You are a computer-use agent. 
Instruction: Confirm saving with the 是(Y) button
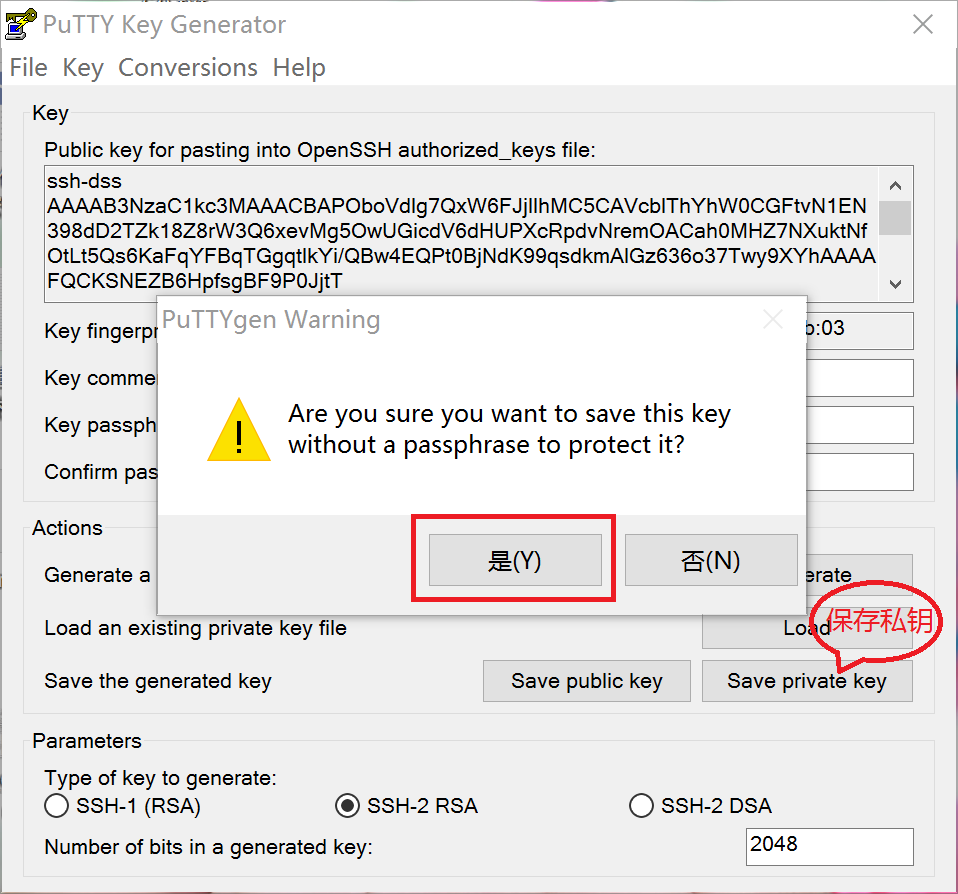tap(515, 560)
